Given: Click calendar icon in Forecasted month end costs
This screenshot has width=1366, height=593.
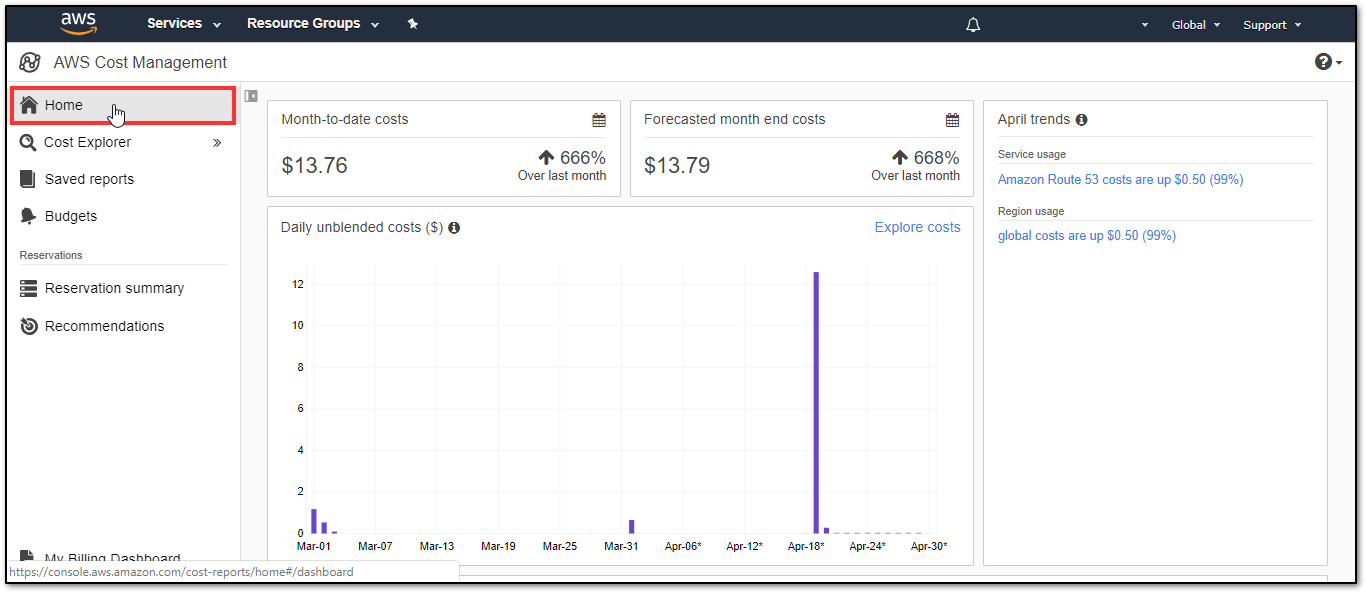Looking at the screenshot, I should [x=952, y=120].
